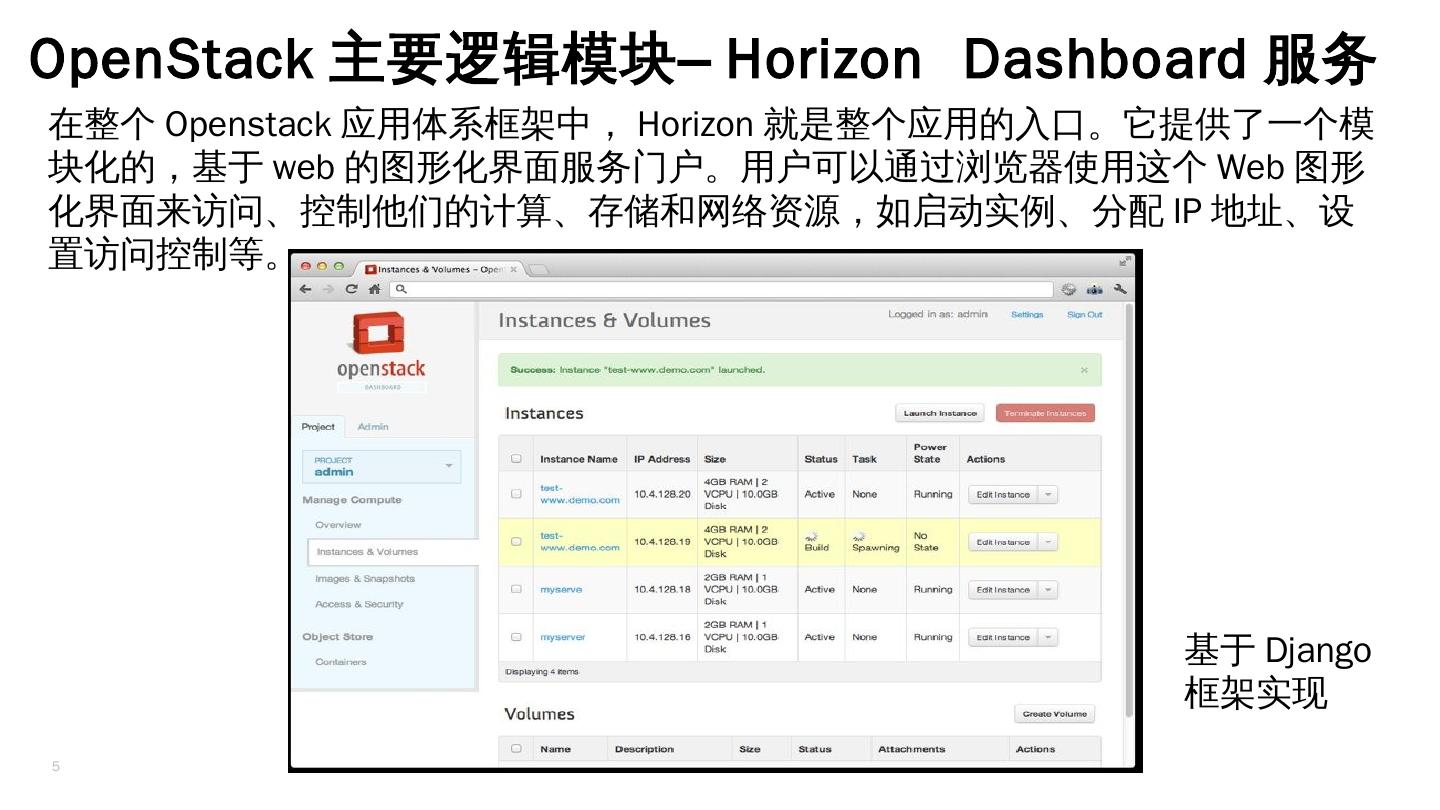Open the myserver instance link

[x=563, y=637]
